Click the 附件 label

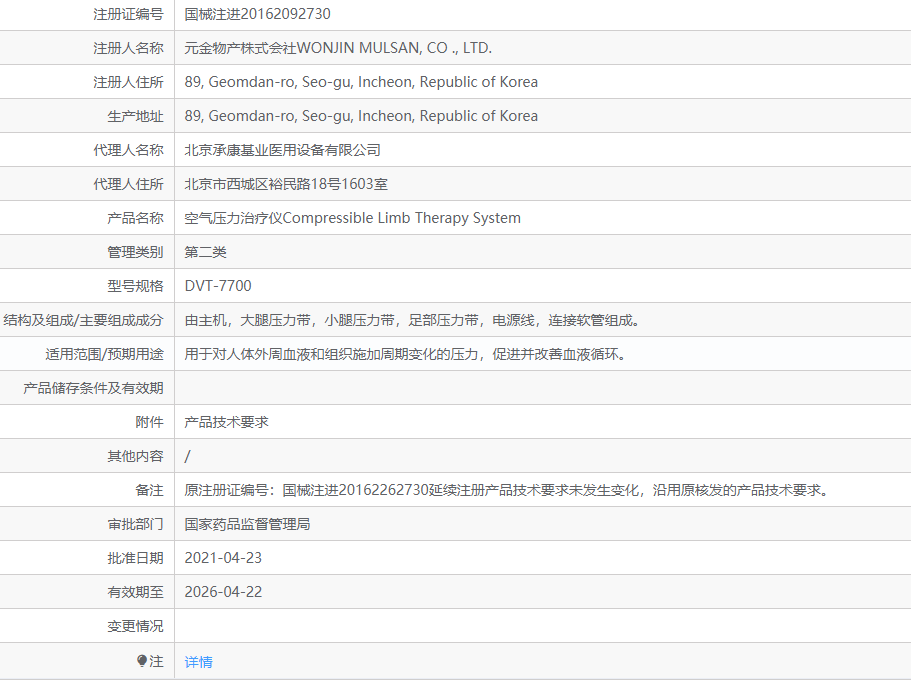coord(149,422)
